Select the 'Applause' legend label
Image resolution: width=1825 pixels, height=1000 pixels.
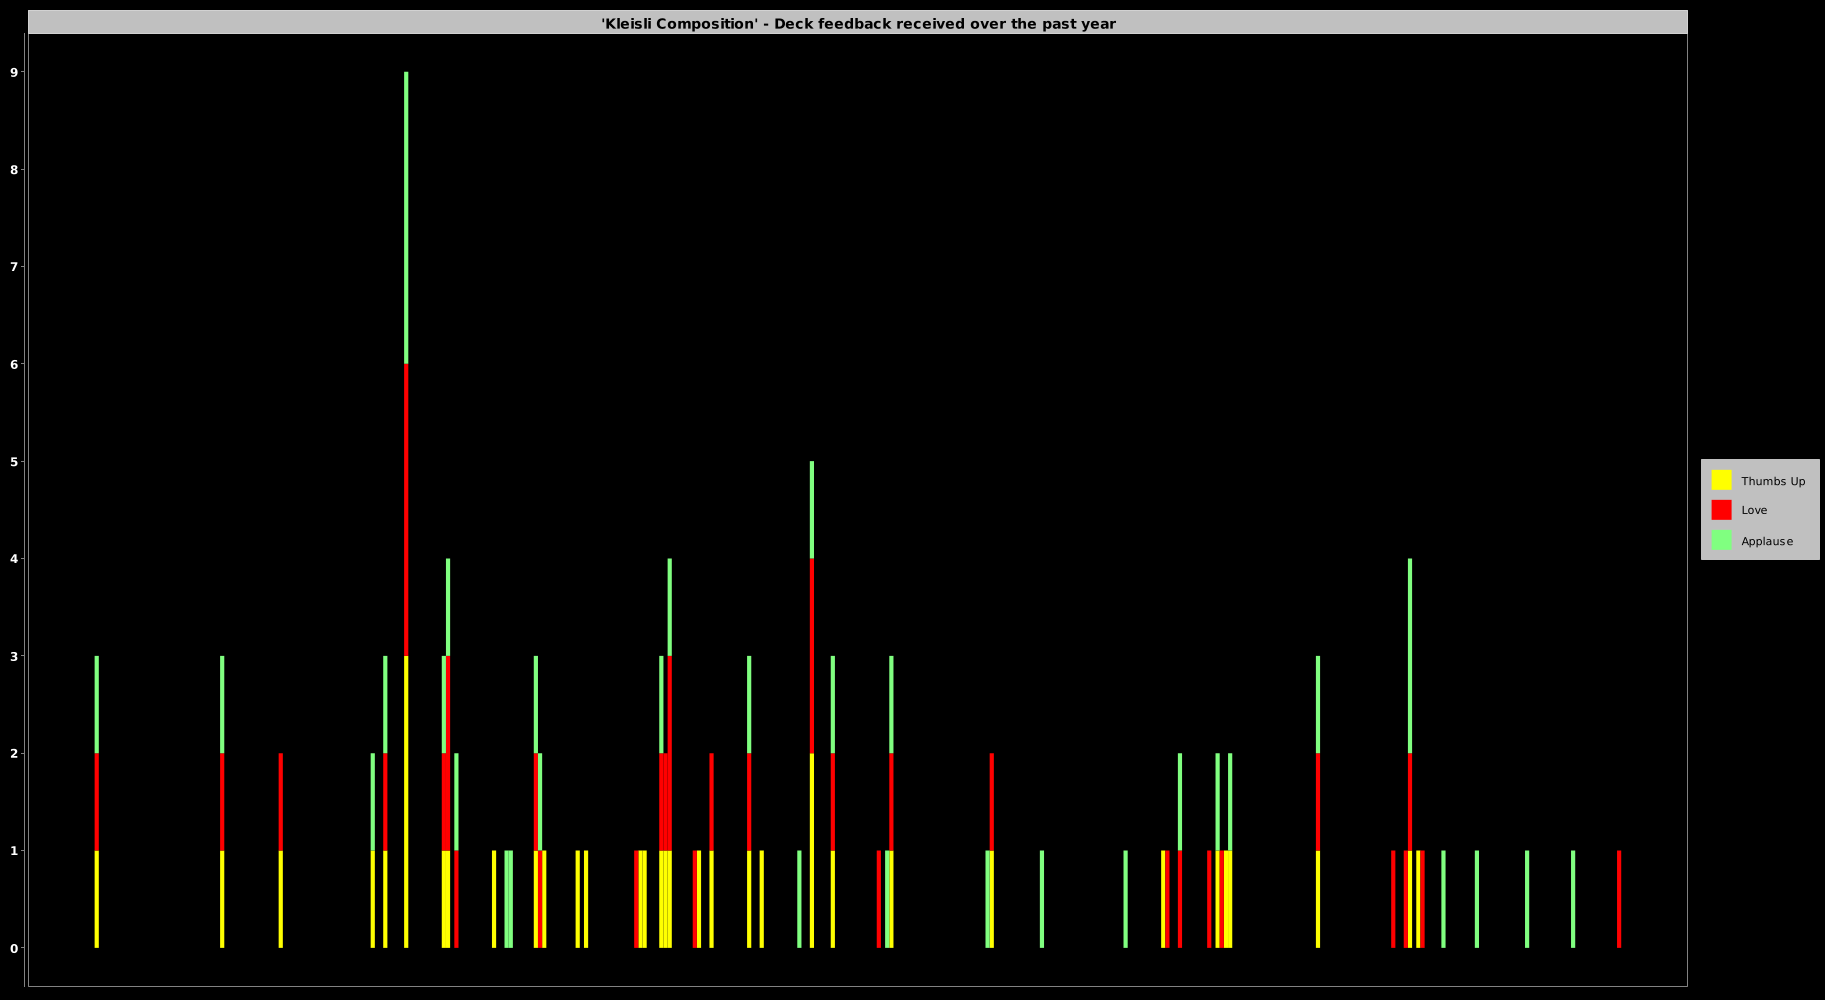point(1767,541)
